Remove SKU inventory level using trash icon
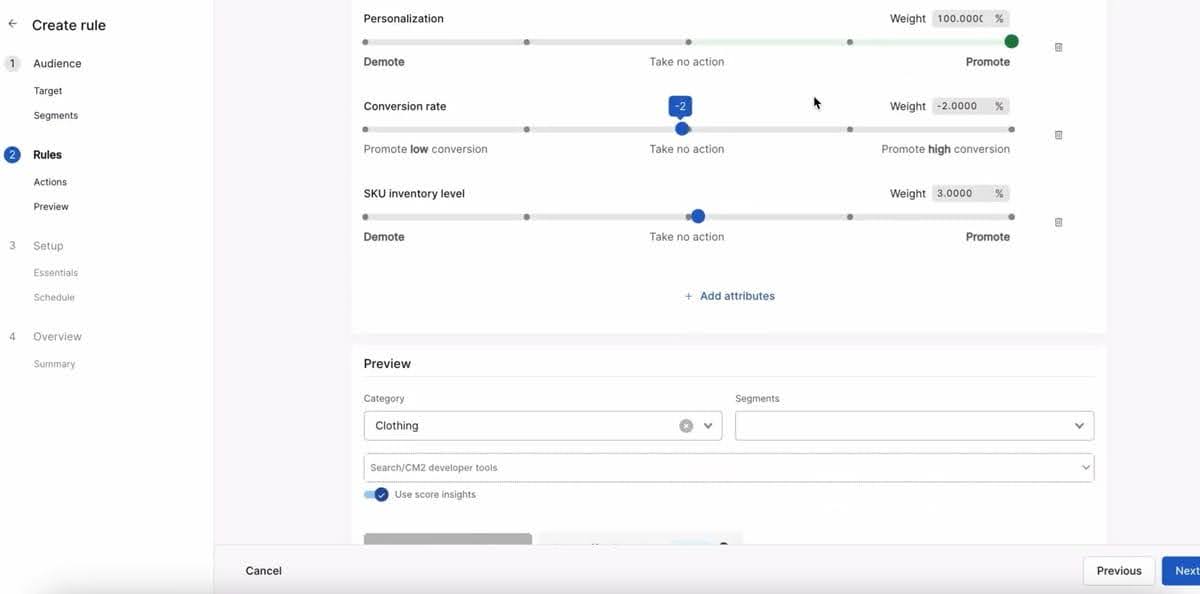The image size is (1200, 594). (x=1058, y=222)
